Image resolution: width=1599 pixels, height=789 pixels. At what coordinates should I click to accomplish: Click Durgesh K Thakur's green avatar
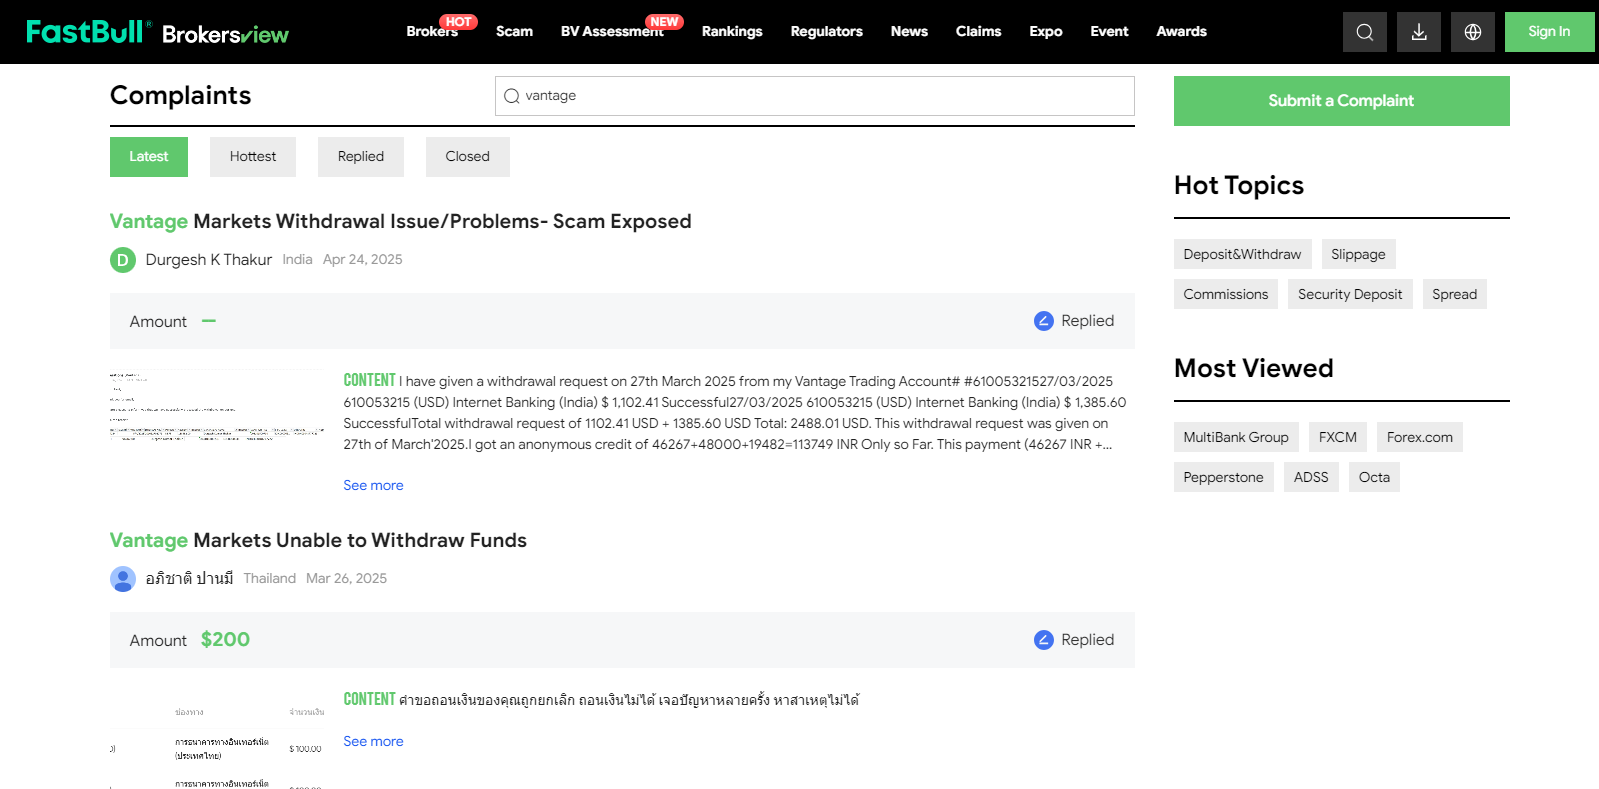[x=122, y=260]
